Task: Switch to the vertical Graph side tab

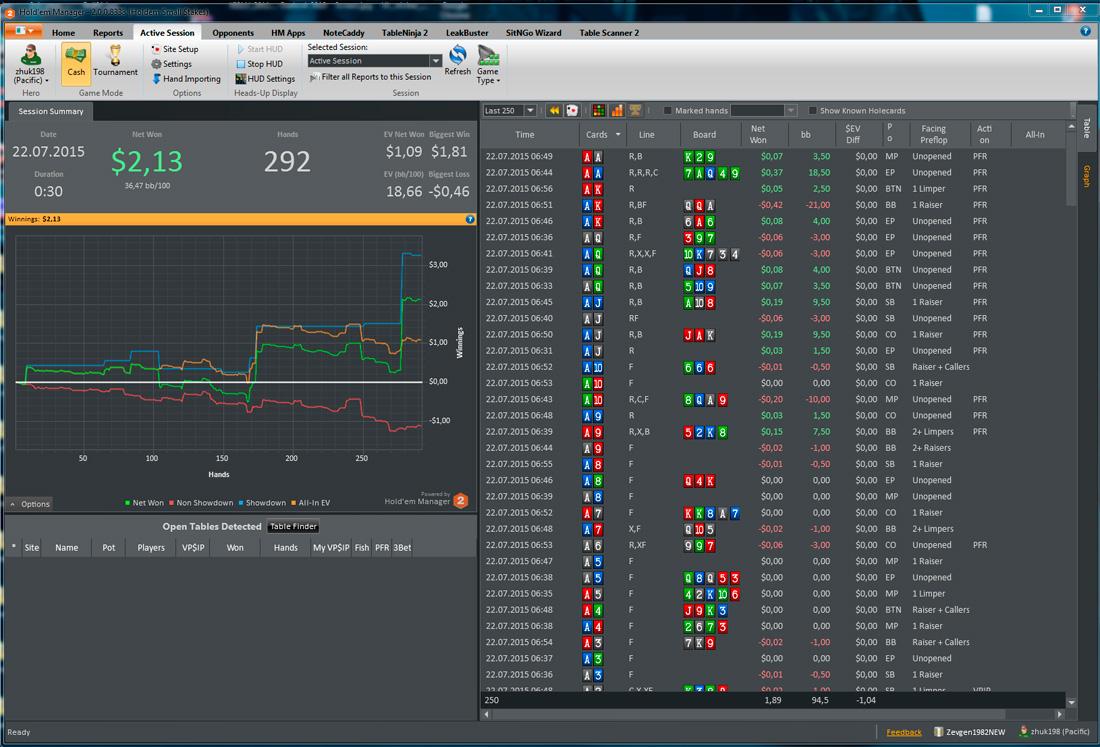Action: point(1086,176)
